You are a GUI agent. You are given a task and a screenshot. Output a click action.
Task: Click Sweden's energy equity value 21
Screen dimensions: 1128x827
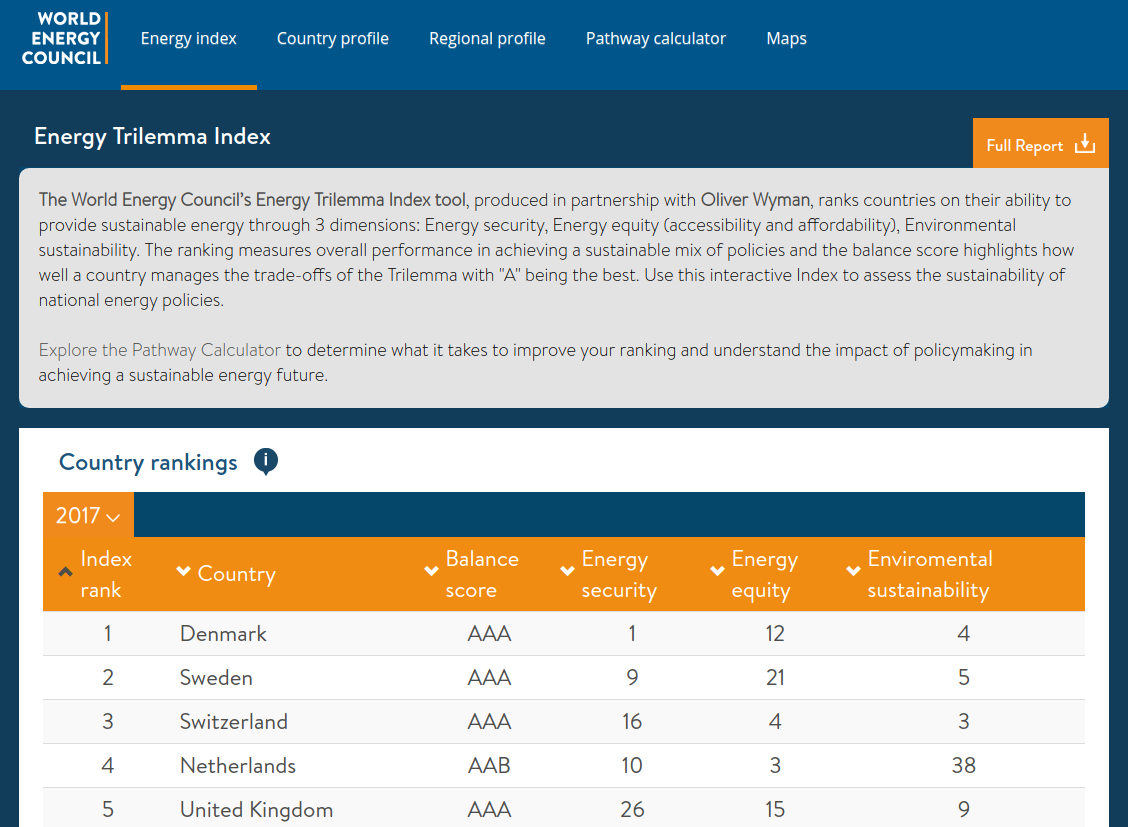[x=775, y=677]
